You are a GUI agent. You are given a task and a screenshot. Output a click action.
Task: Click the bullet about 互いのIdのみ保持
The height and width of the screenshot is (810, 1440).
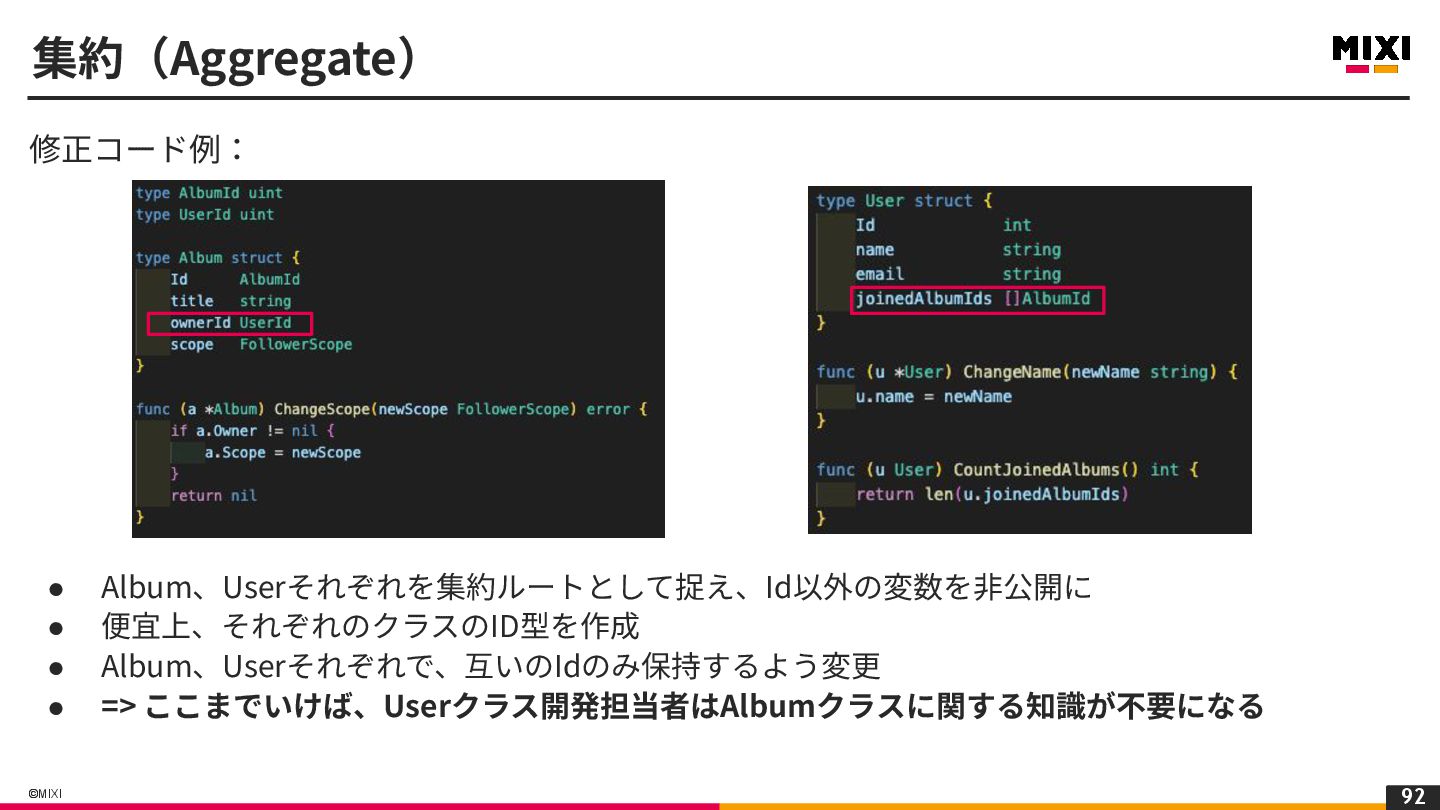click(490, 666)
